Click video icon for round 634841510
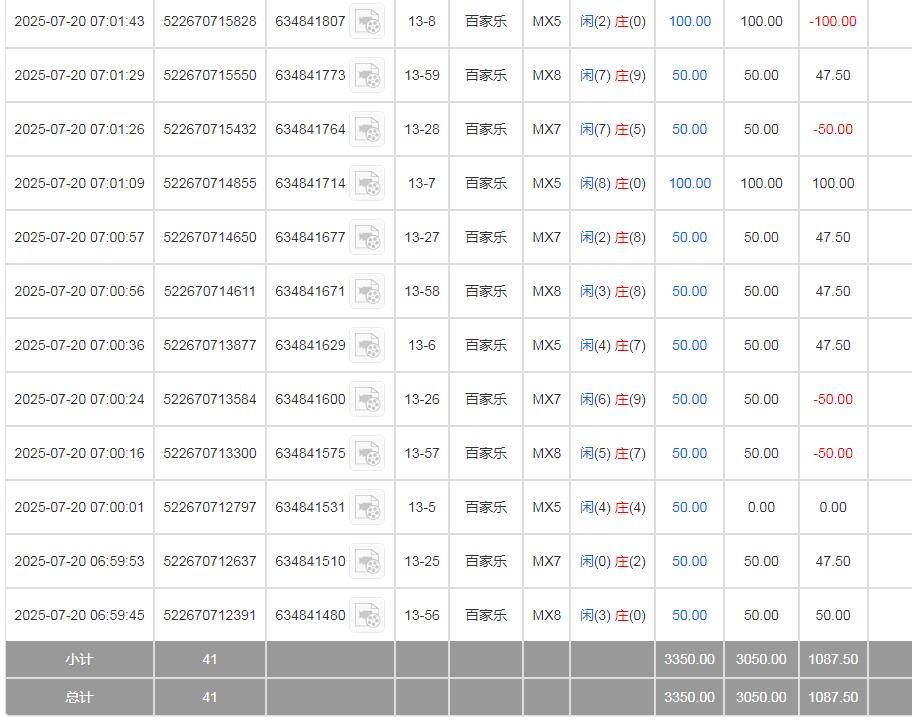The width and height of the screenshot is (912, 727). coord(367,561)
